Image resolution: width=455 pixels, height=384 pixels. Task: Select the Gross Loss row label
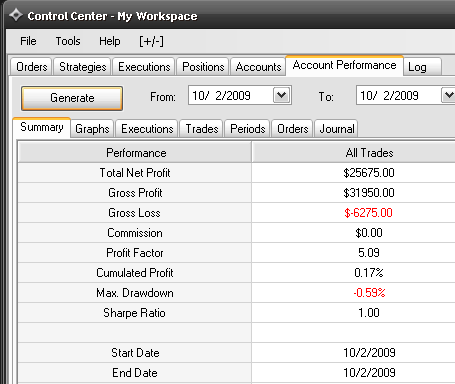tap(134, 213)
